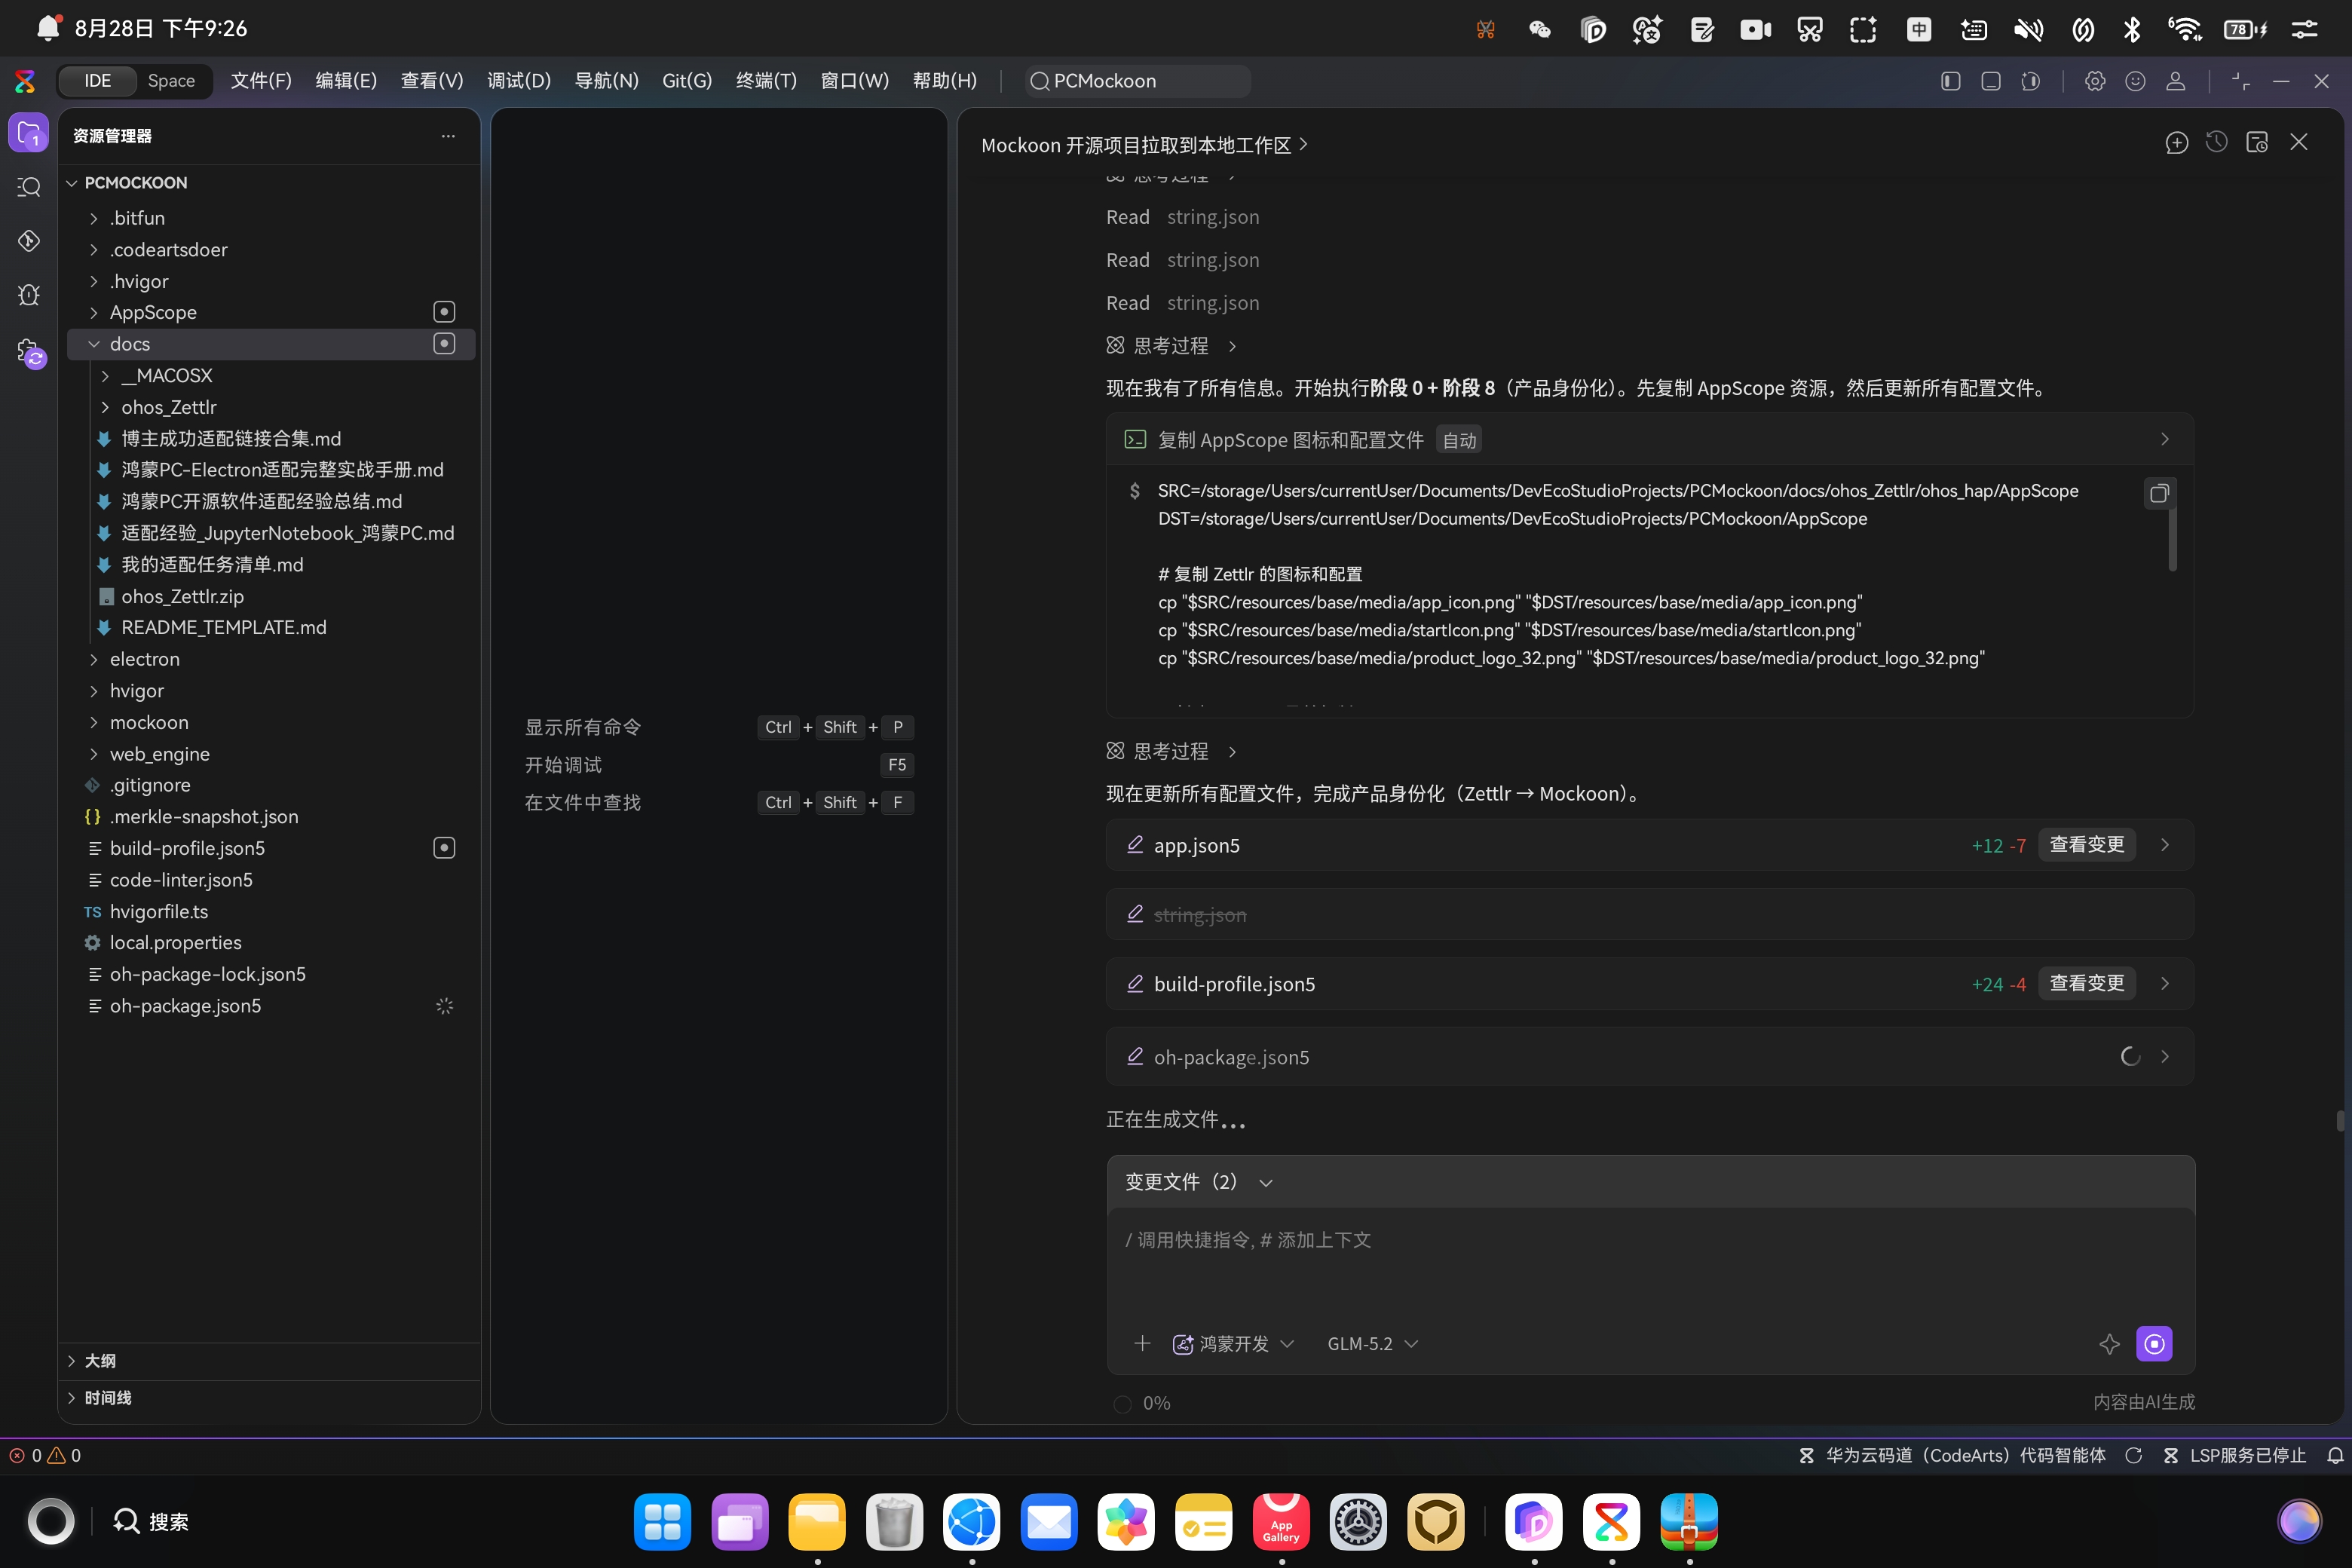Viewport: 2352px width, 1568px height.
Task: Switch to IDE mode
Action: coord(97,81)
